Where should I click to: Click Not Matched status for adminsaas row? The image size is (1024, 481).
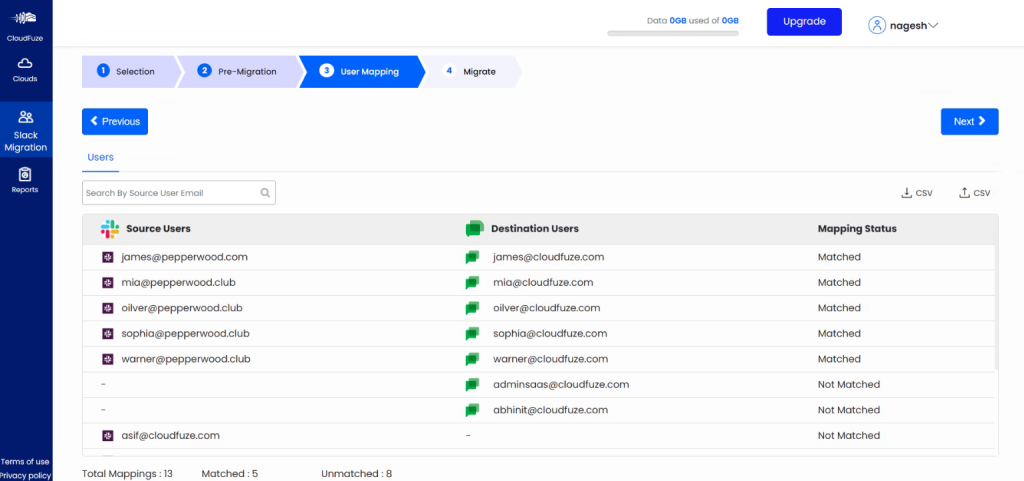(849, 384)
